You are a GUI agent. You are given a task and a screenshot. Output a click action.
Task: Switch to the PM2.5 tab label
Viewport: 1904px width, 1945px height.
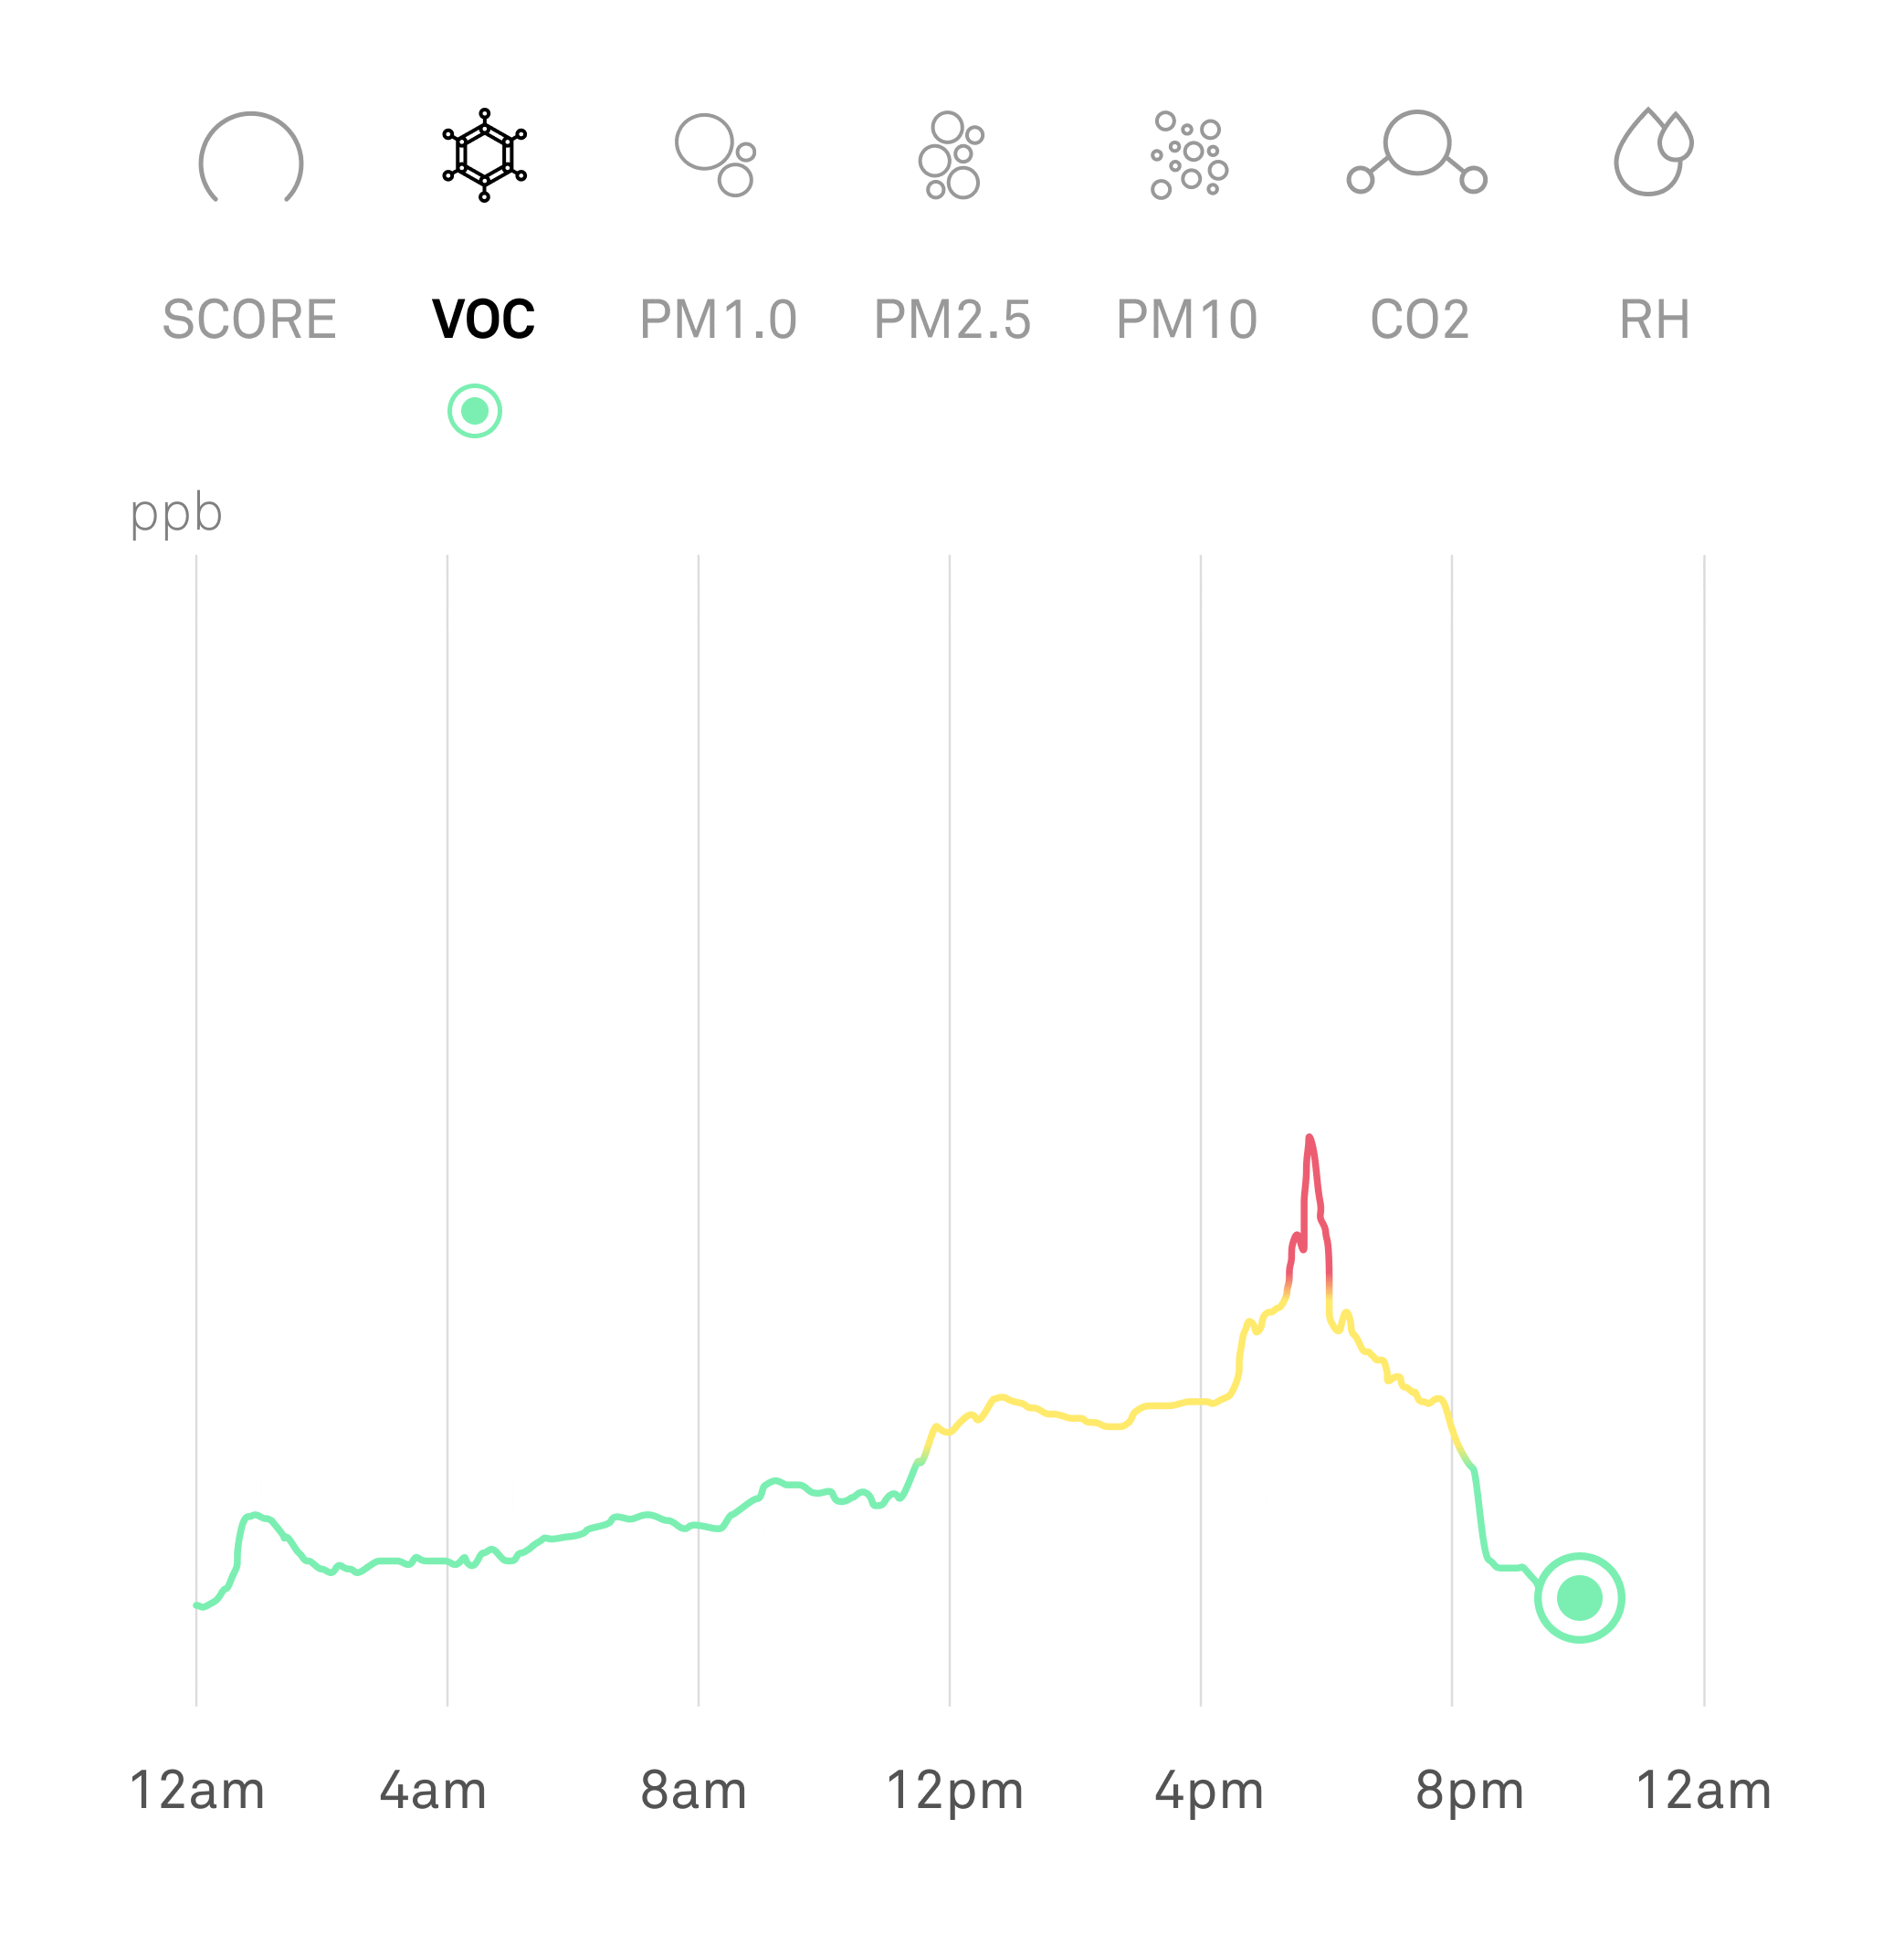tap(952, 320)
